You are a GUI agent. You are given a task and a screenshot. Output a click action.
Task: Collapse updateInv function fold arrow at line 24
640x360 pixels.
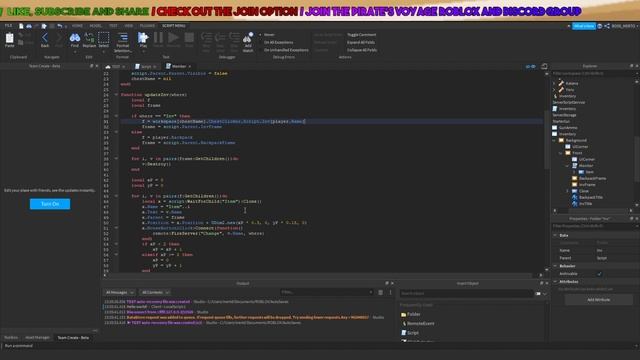click(x=116, y=95)
